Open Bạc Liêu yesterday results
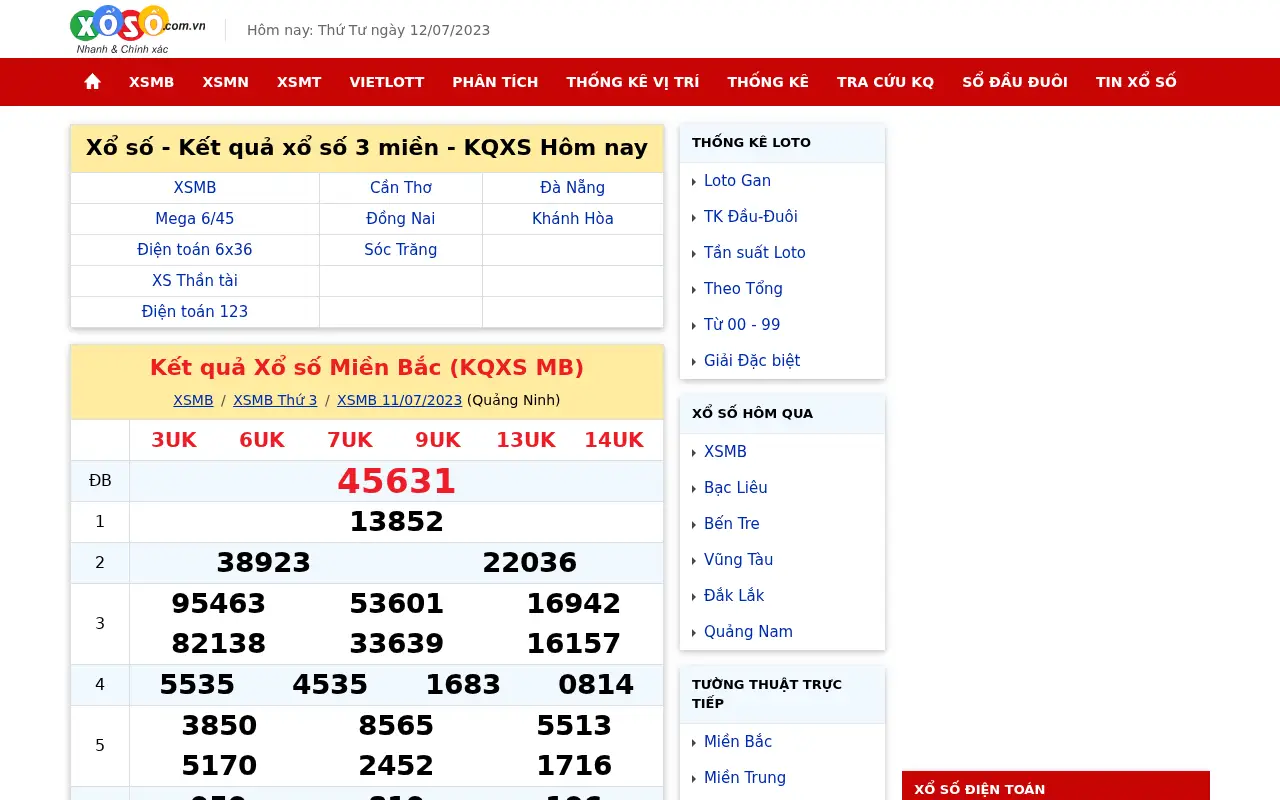1280x800 pixels. click(735, 488)
